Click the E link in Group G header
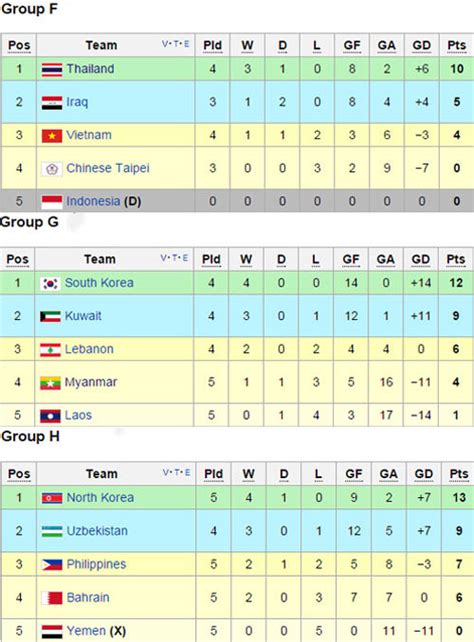This screenshot has width=474, height=642. [x=185, y=258]
